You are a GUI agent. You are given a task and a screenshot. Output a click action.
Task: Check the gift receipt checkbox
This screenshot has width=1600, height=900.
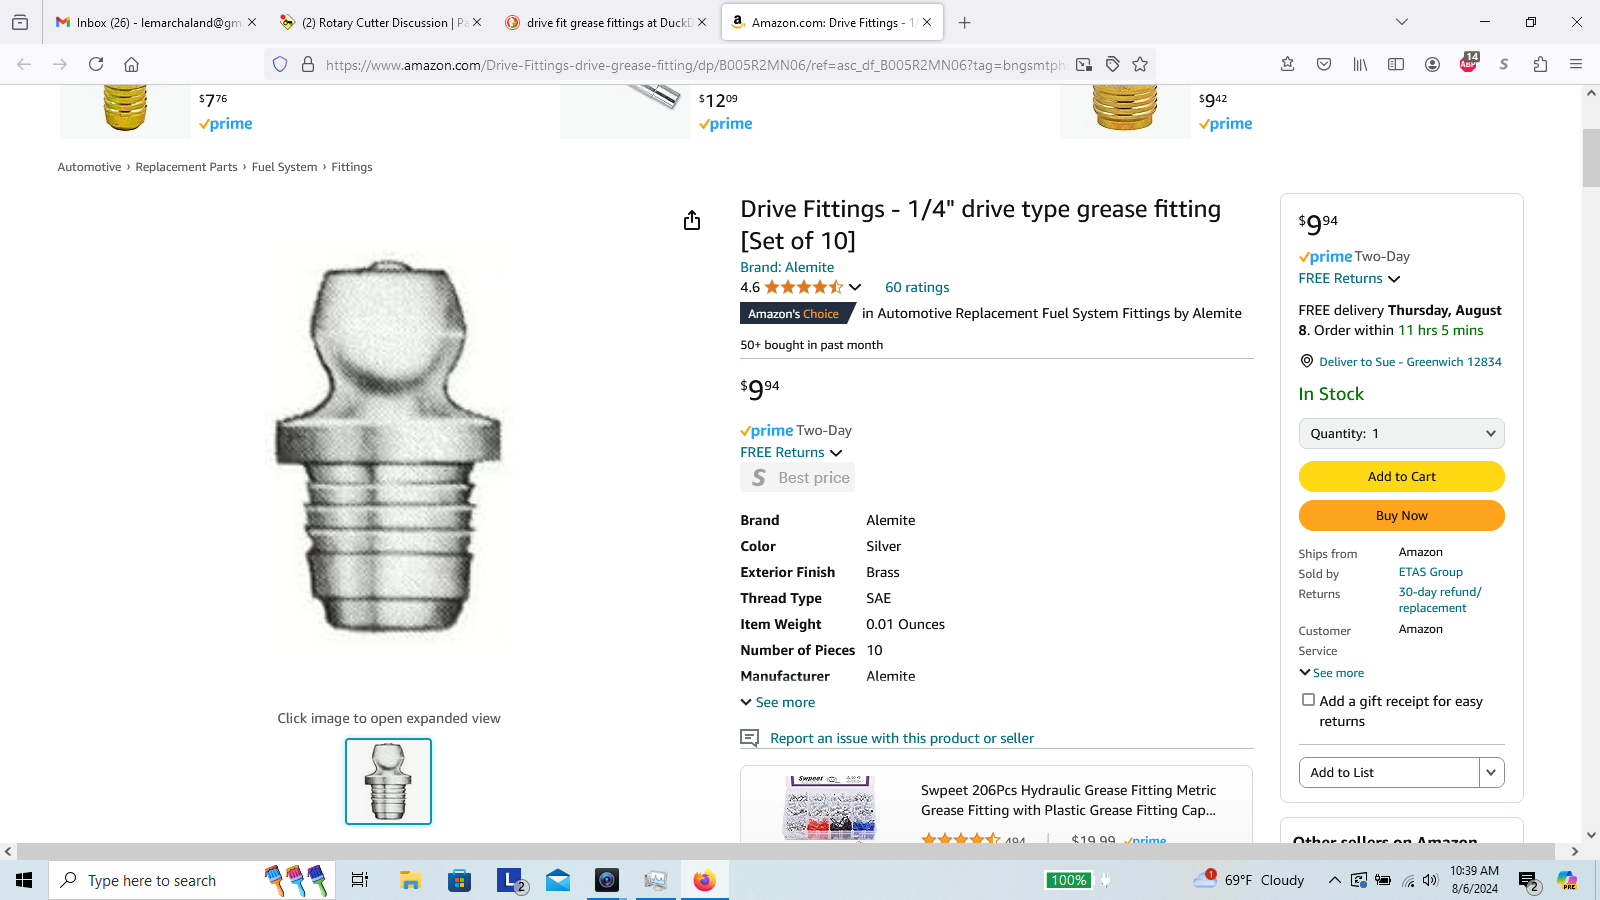coord(1308,700)
